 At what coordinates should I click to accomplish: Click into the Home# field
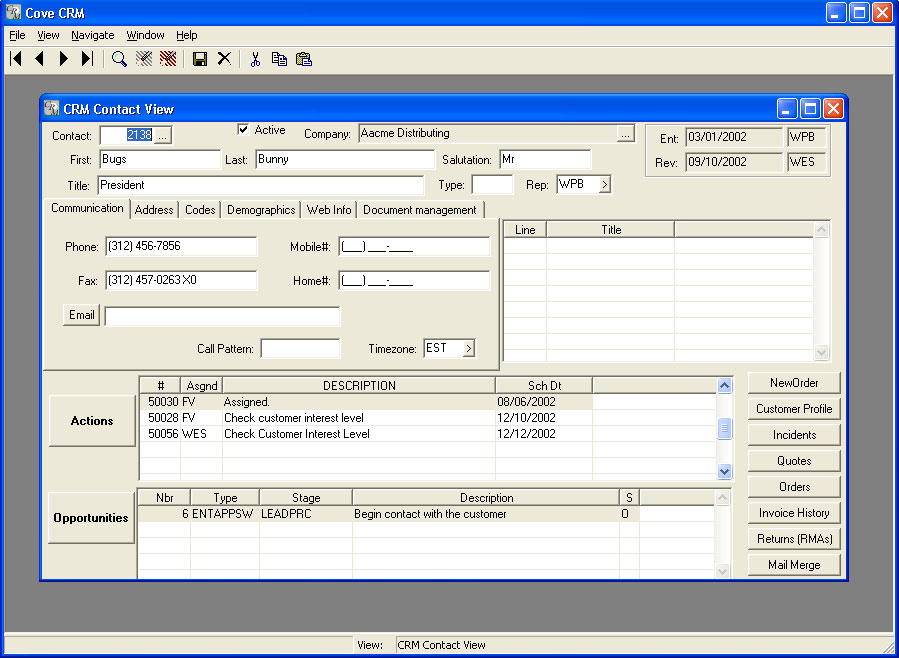pos(414,281)
